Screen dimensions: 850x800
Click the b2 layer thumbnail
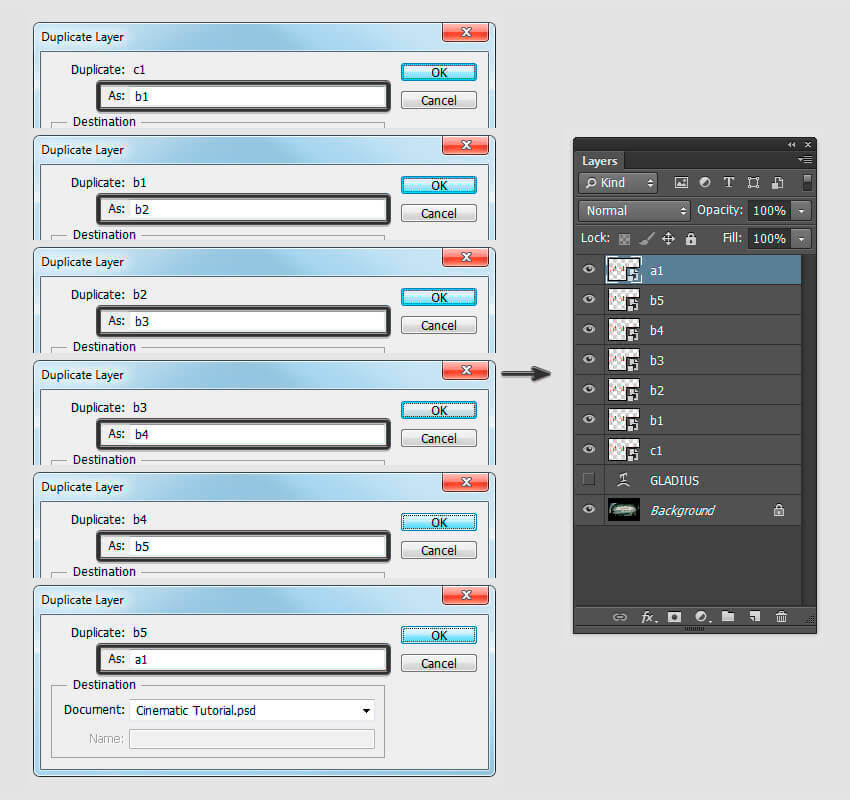623,390
